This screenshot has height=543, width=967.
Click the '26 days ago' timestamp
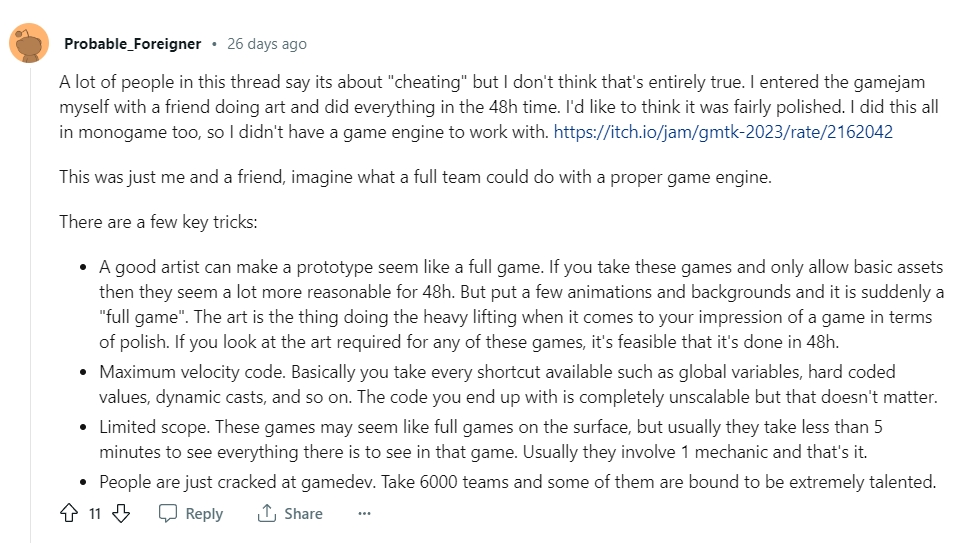[266, 44]
